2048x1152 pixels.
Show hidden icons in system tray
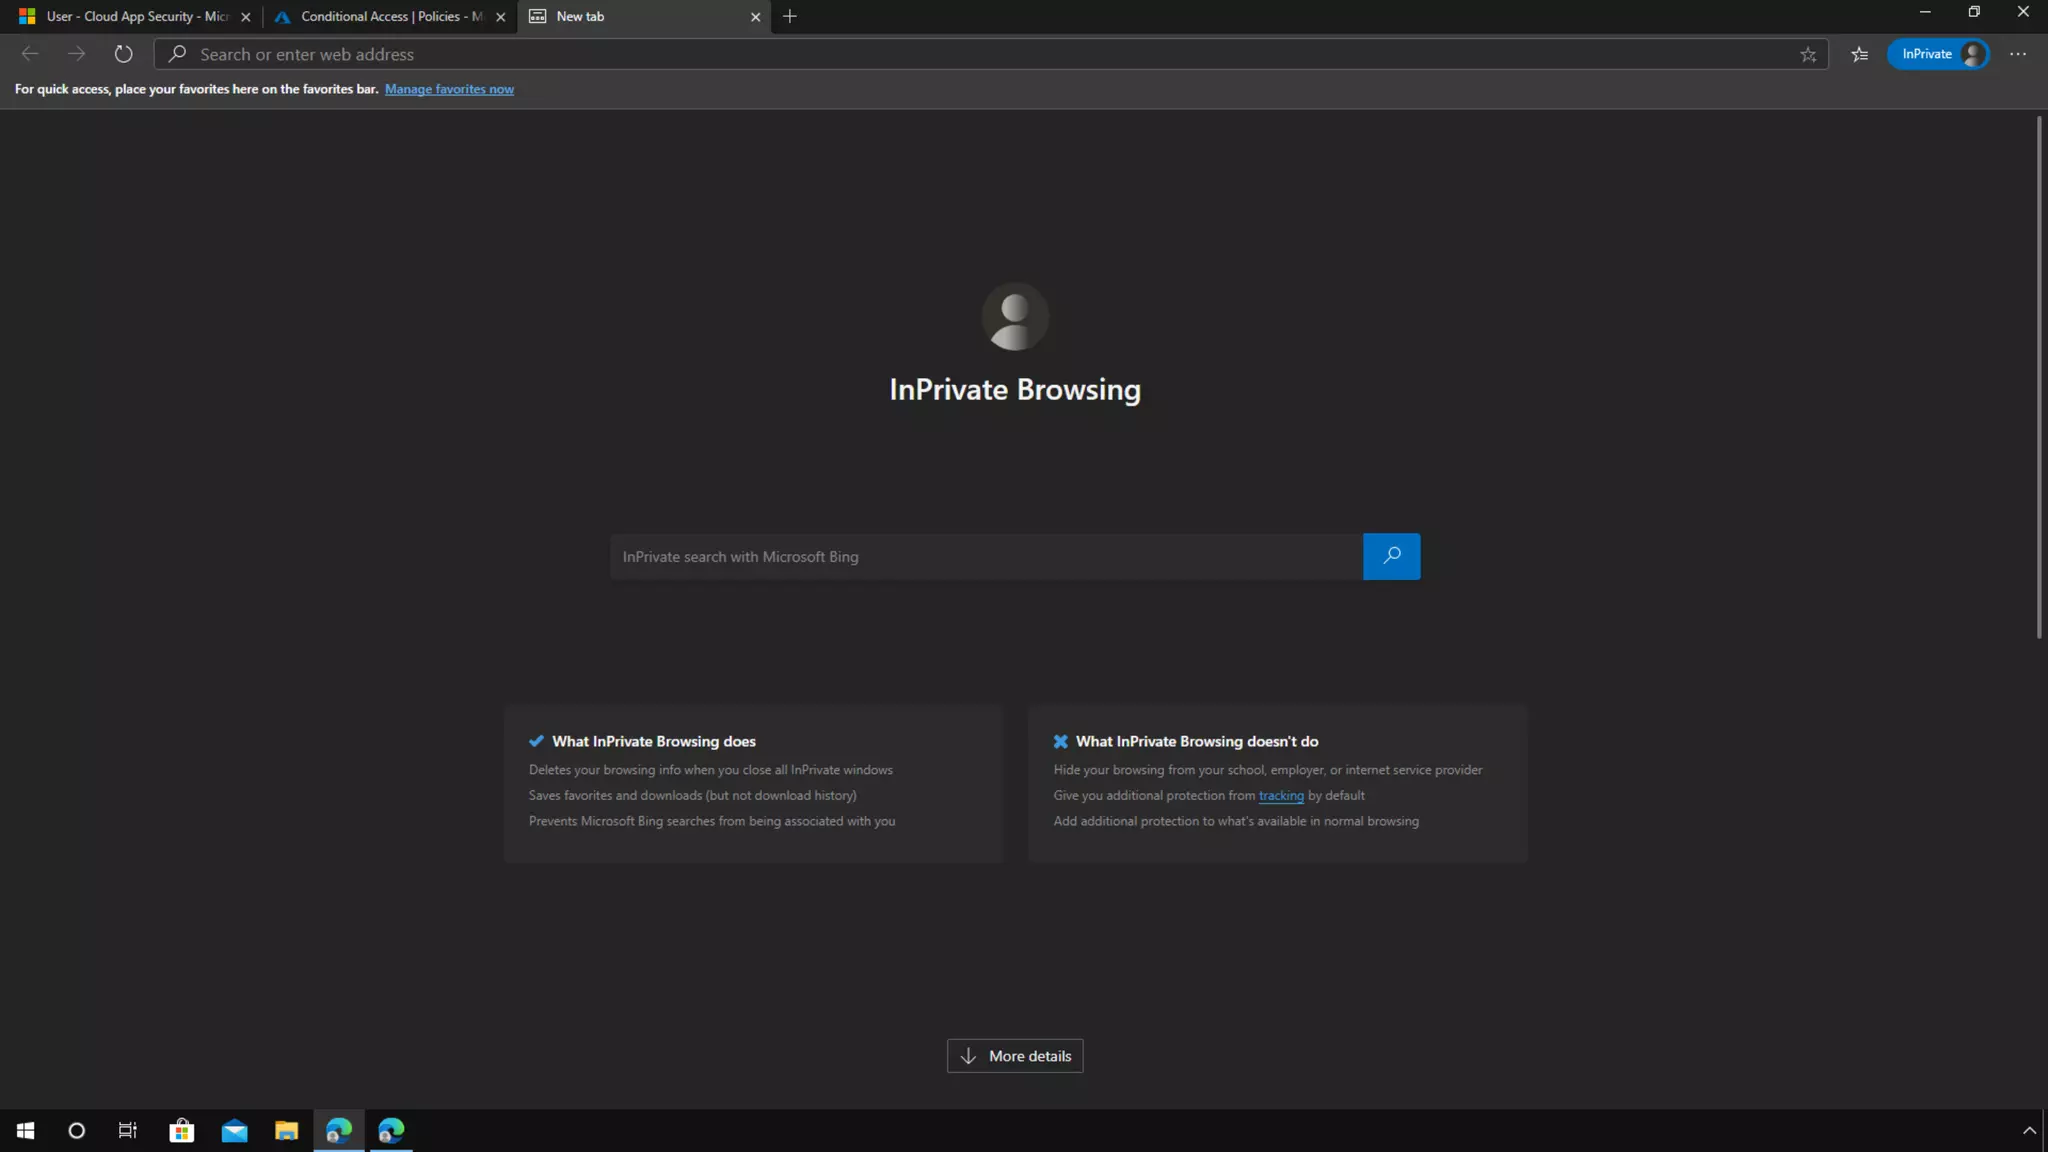2029,1130
